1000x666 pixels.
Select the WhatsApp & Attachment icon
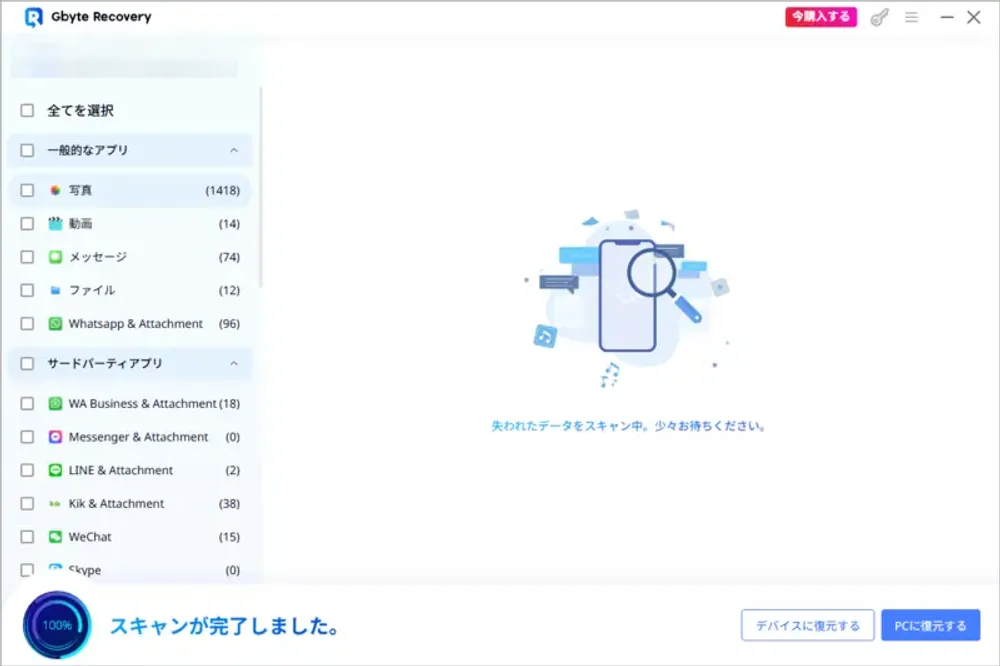pyautogui.click(x=53, y=323)
